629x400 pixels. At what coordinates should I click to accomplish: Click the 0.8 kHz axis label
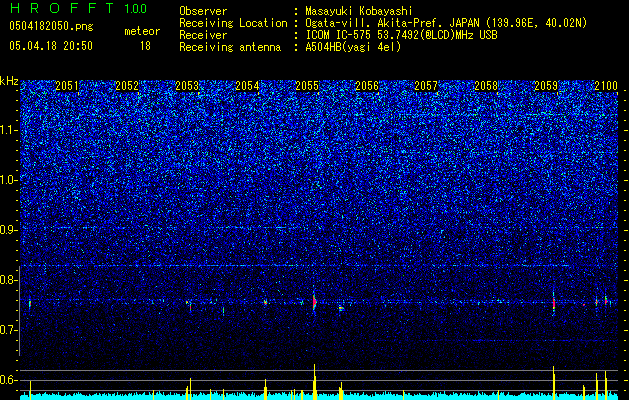[9, 280]
